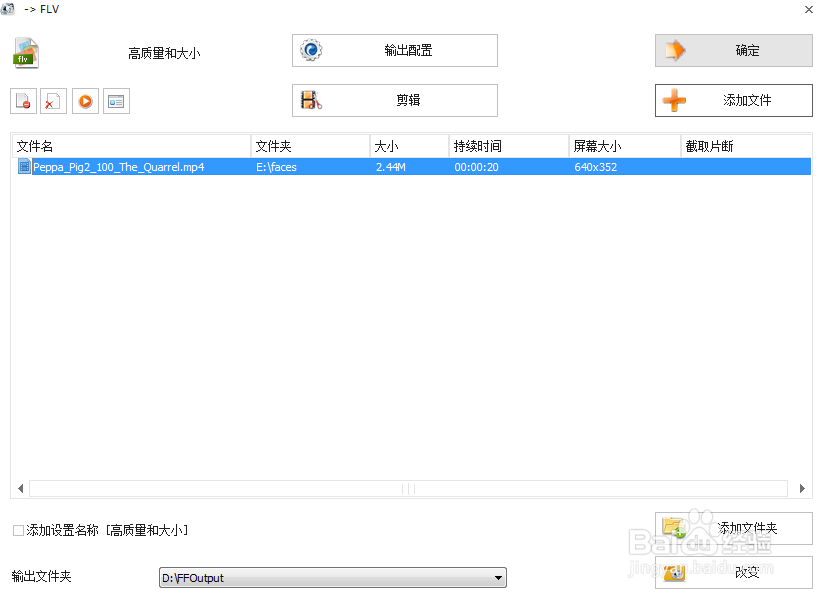Click the orange play preview icon
The image size is (819, 596).
[84, 100]
